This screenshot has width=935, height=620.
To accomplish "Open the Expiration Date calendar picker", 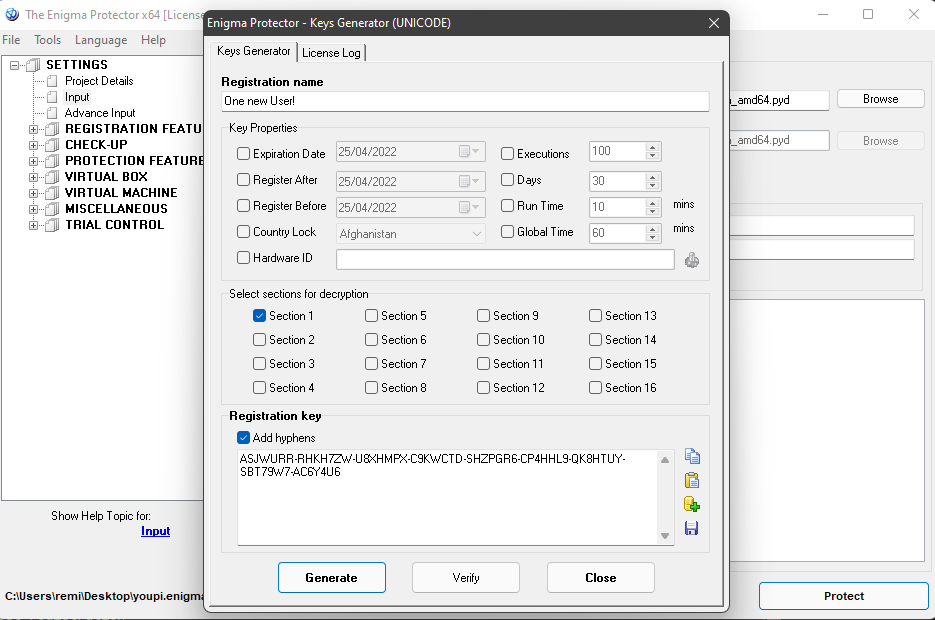I will 469,153.
